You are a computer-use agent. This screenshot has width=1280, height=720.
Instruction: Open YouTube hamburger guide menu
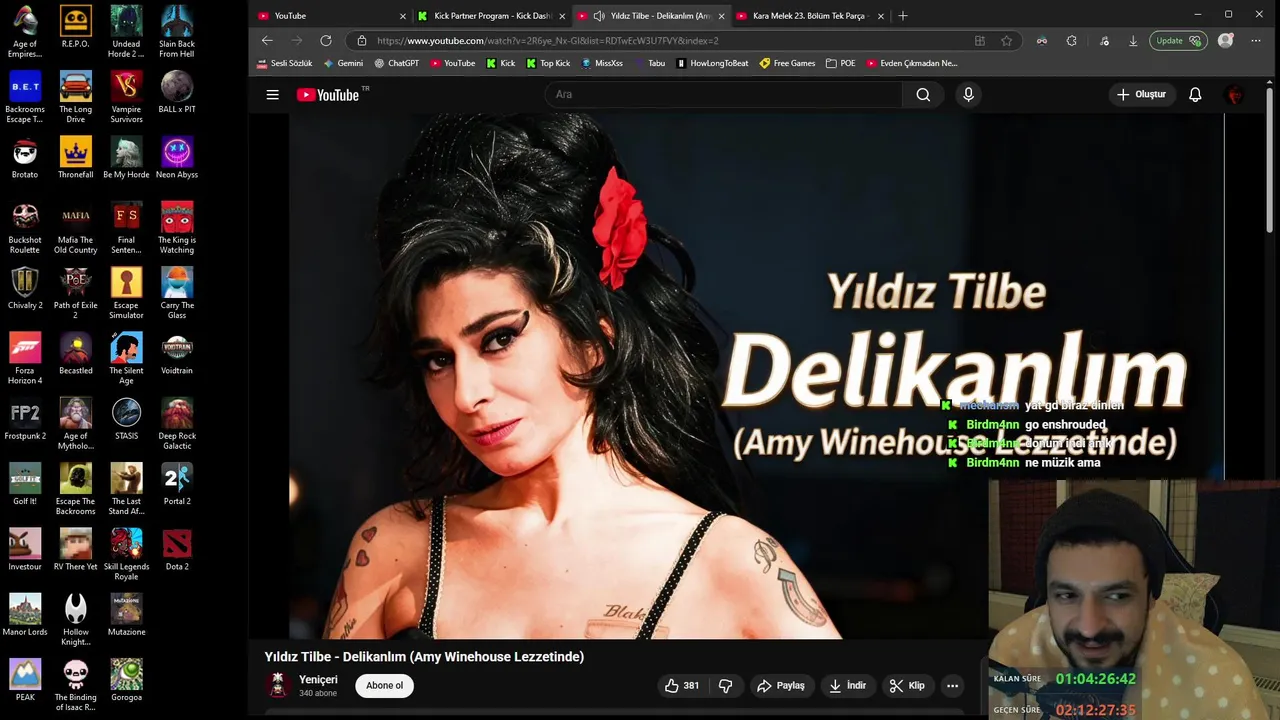[x=272, y=94]
